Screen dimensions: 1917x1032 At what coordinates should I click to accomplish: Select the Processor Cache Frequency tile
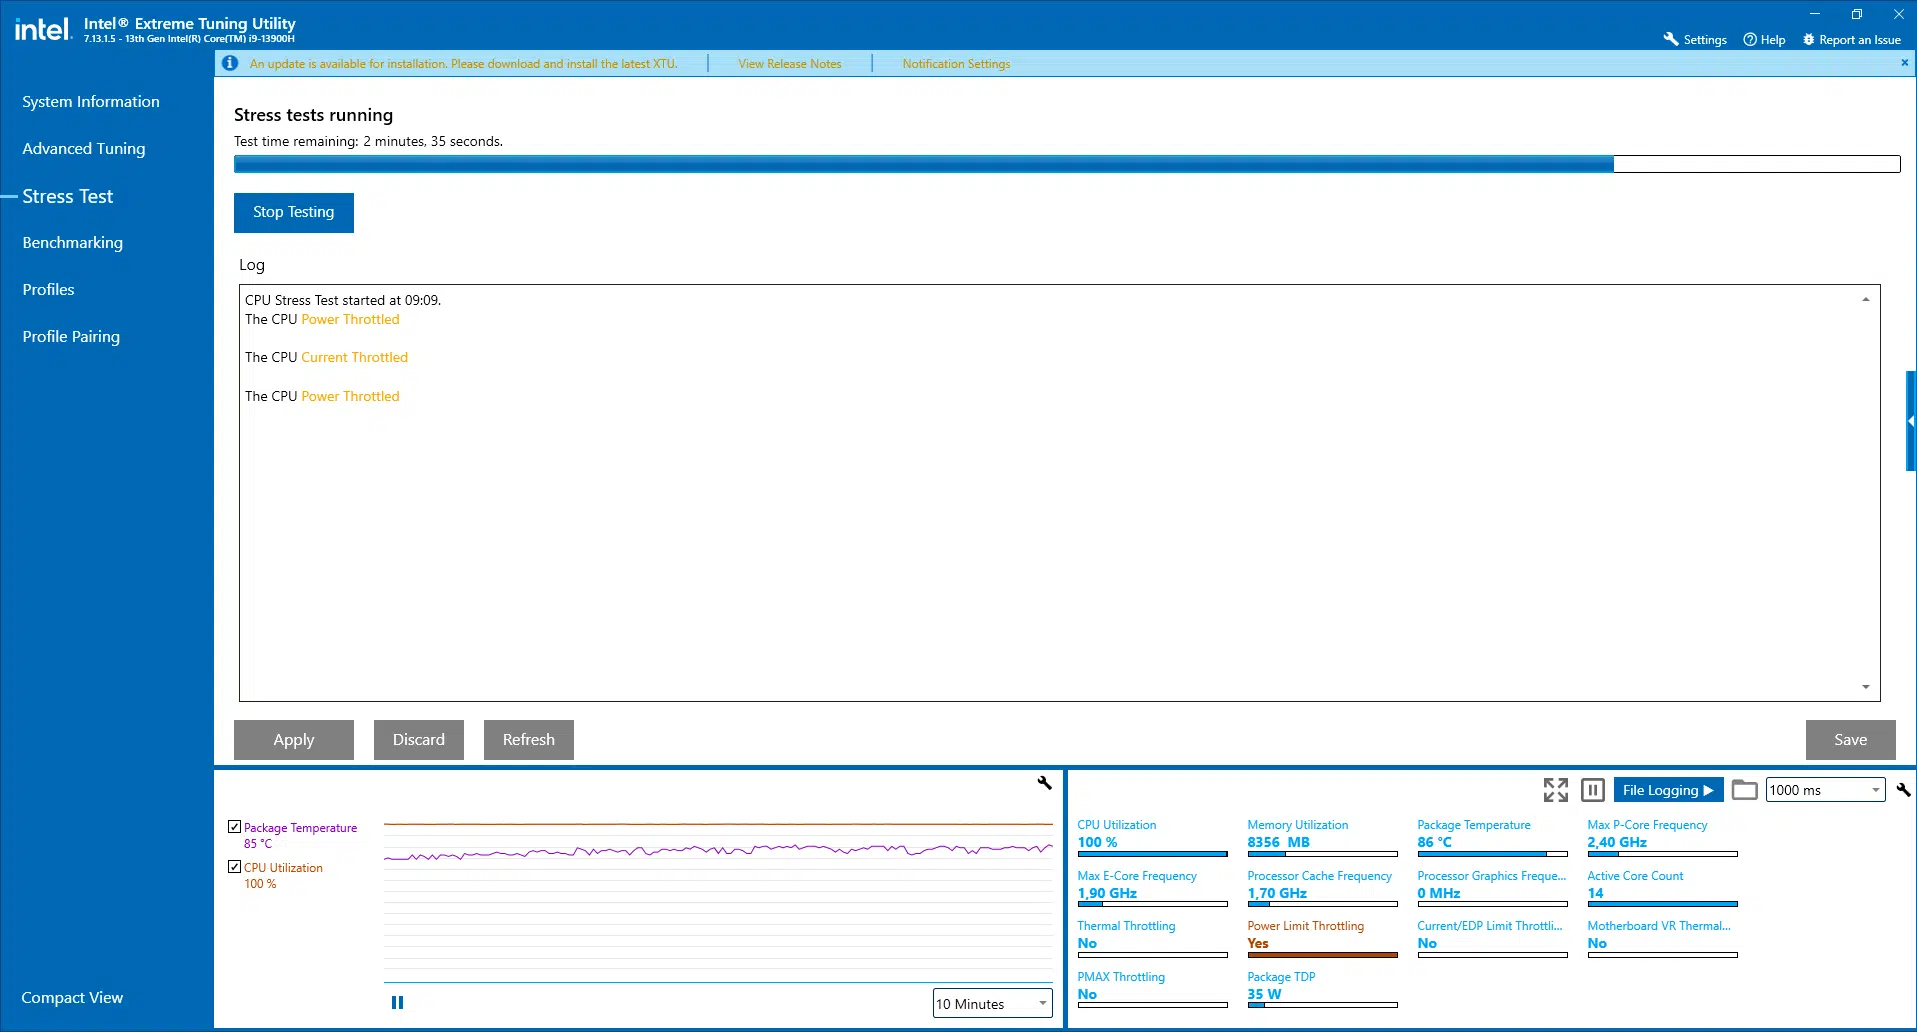pyautogui.click(x=1322, y=890)
